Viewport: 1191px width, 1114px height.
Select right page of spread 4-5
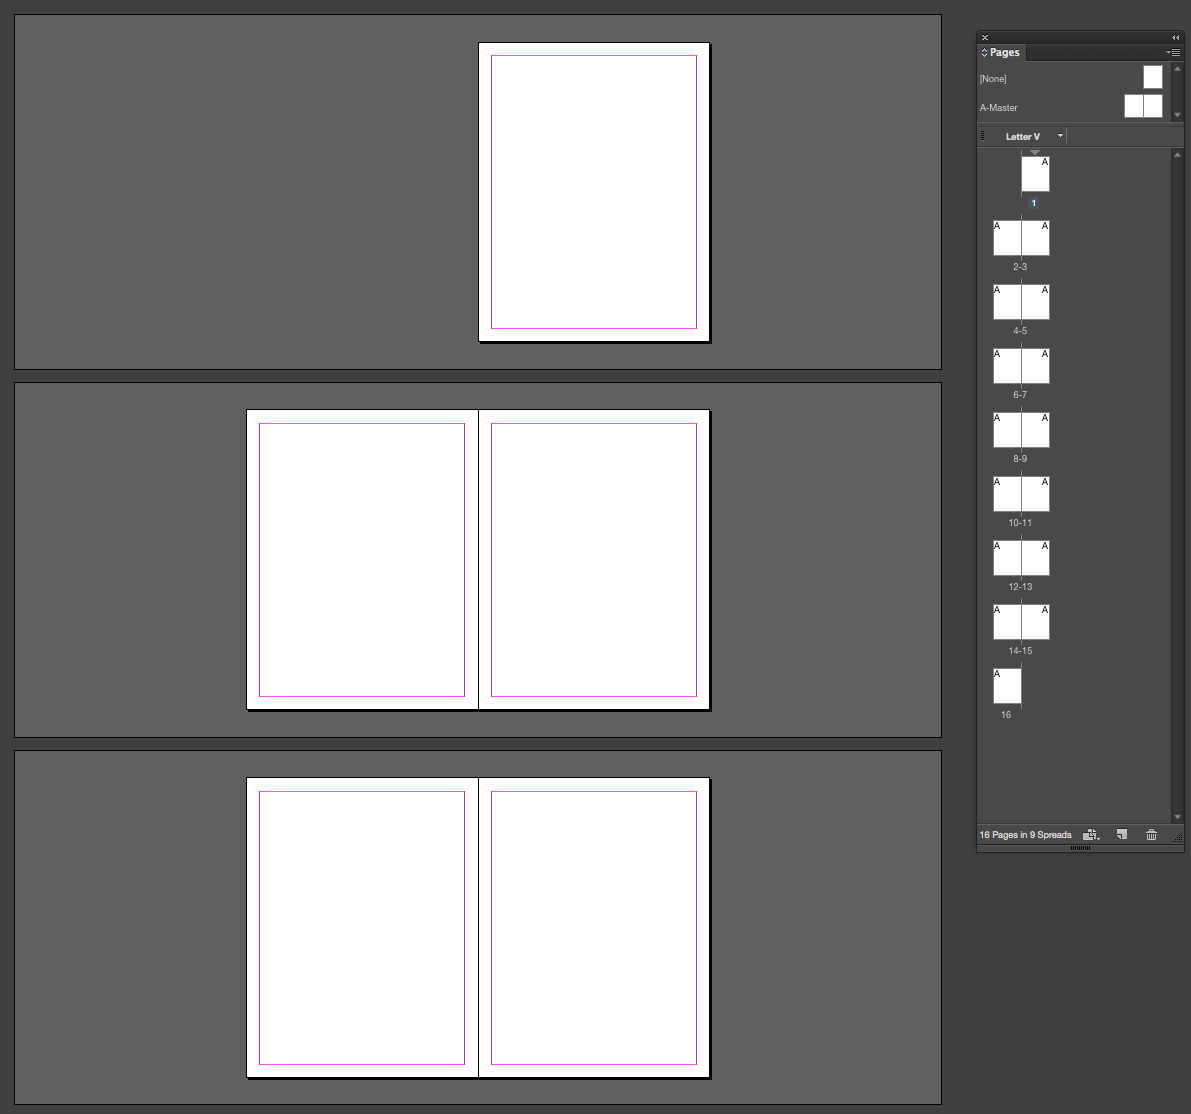(x=1035, y=301)
